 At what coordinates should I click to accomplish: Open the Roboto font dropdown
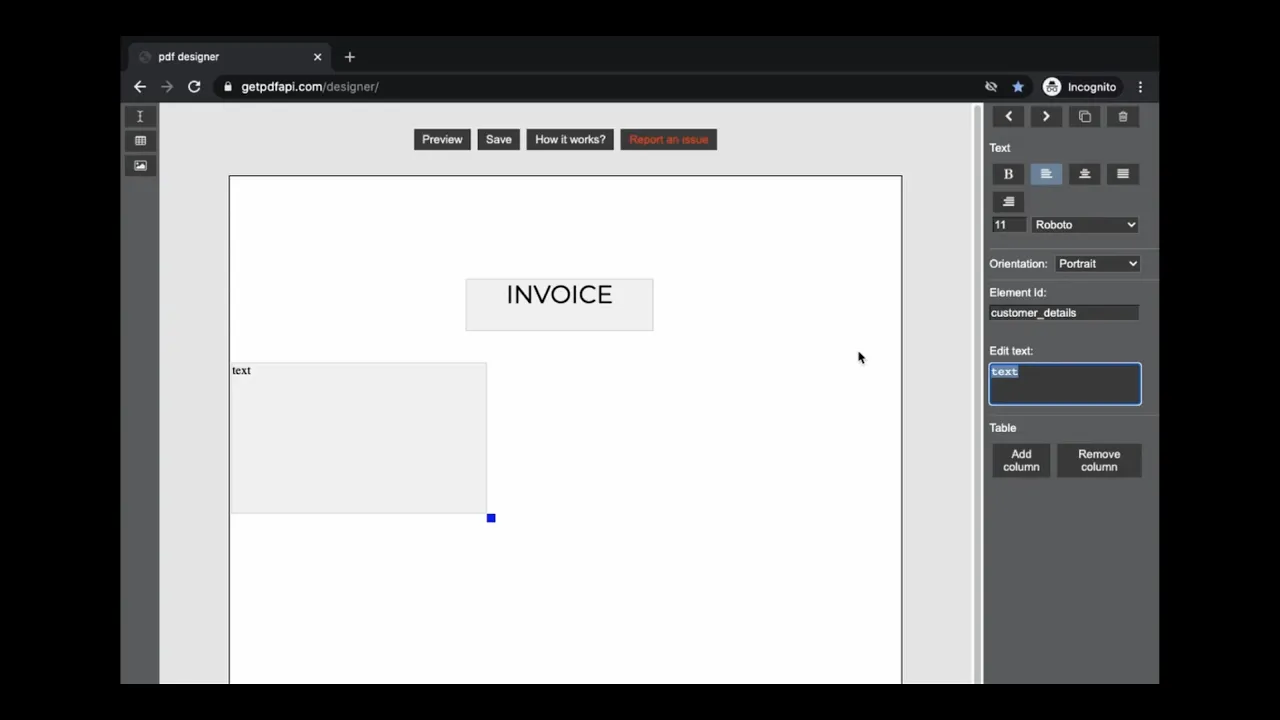click(x=1085, y=225)
